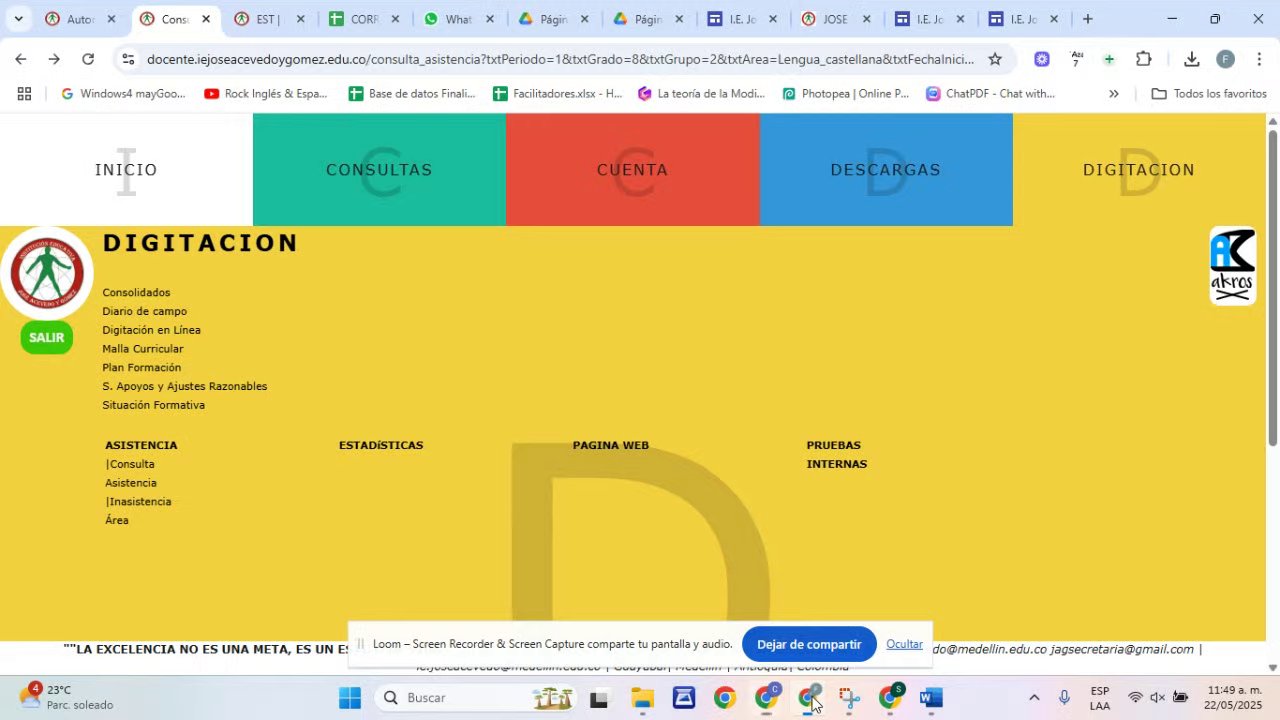Open the Akros logo icon
This screenshot has height=720, width=1280.
1232,266
